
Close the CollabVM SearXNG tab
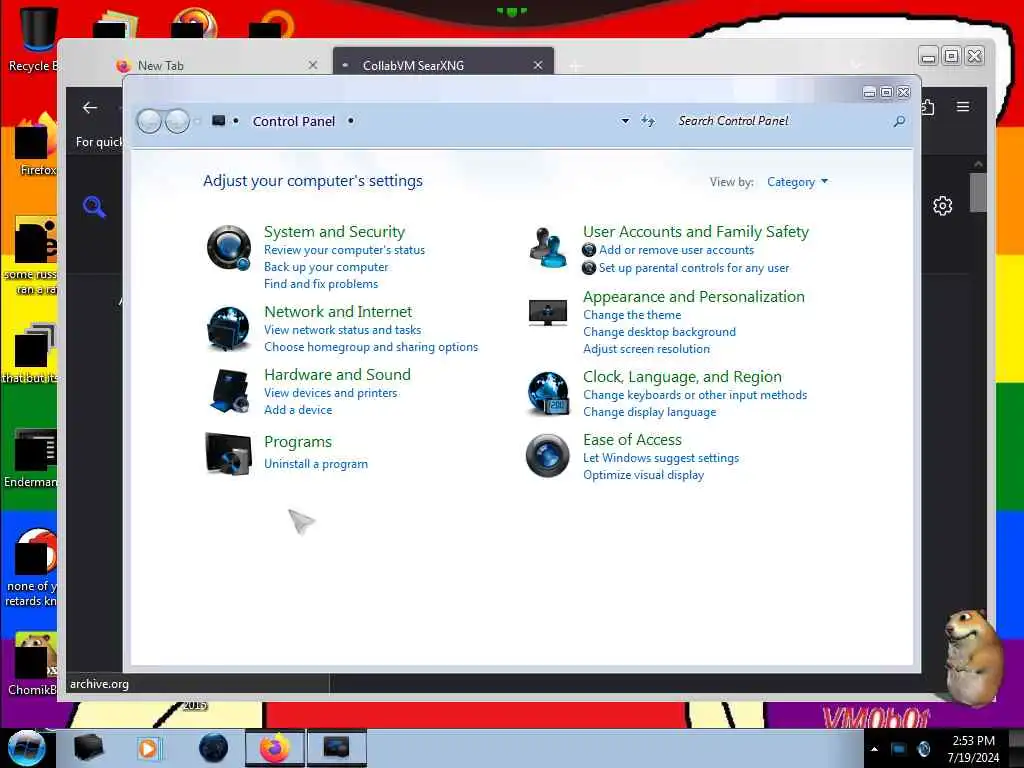click(538, 65)
